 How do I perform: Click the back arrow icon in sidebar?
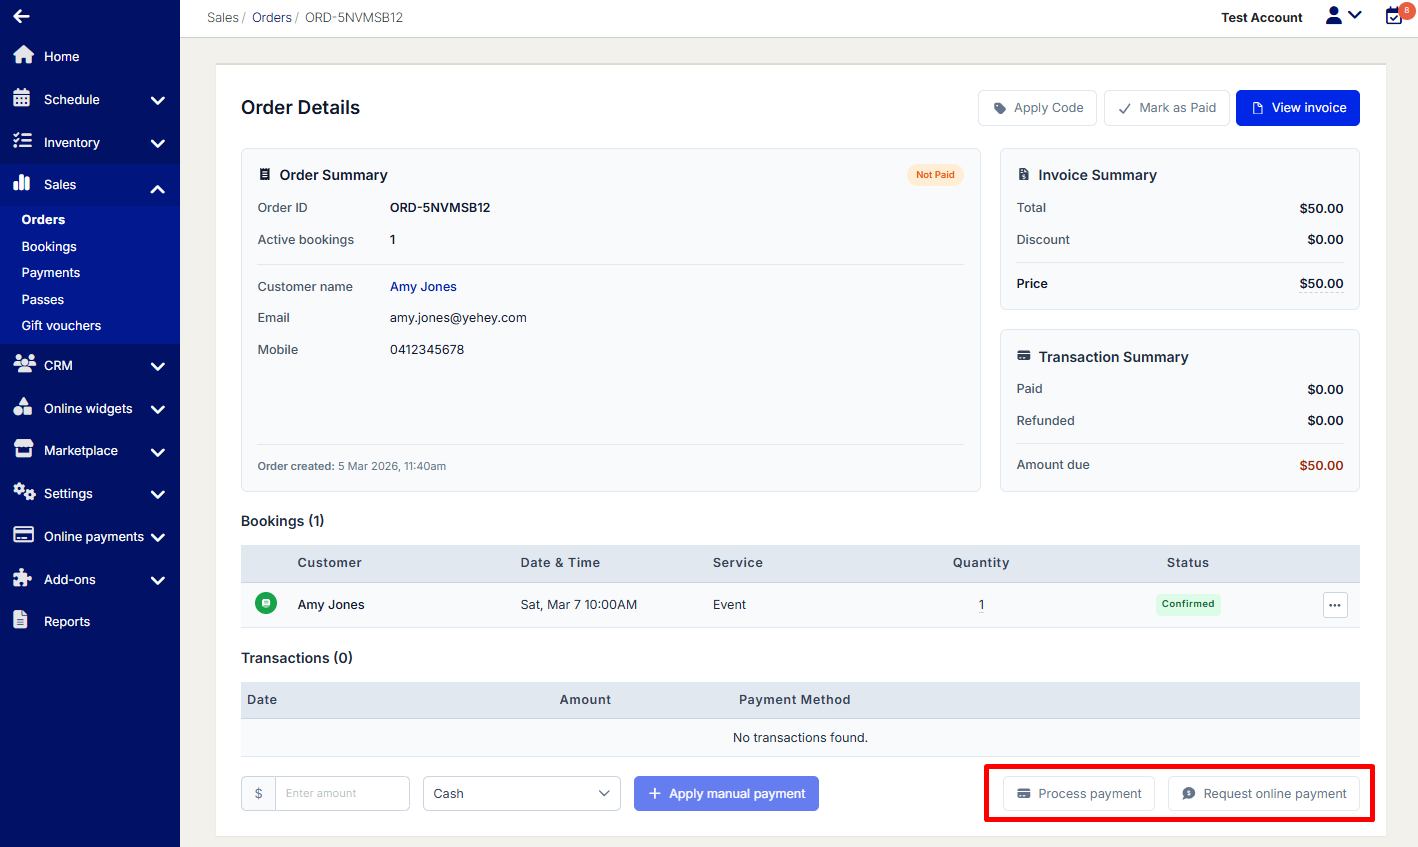coord(21,16)
